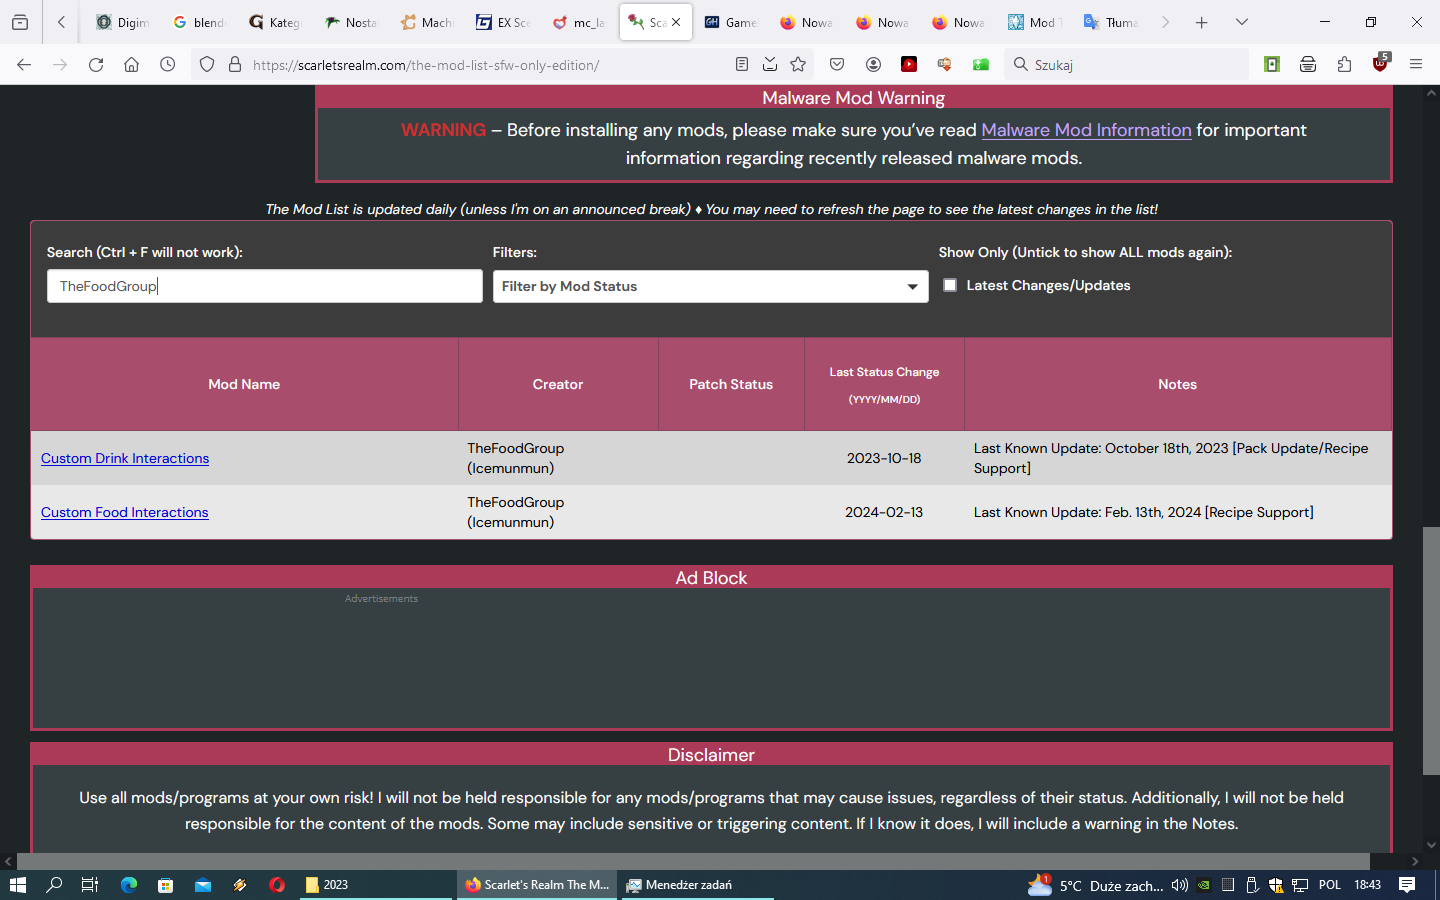The width and height of the screenshot is (1440, 900).
Task: Click the site security padlock icon
Action: pyautogui.click(x=235, y=64)
